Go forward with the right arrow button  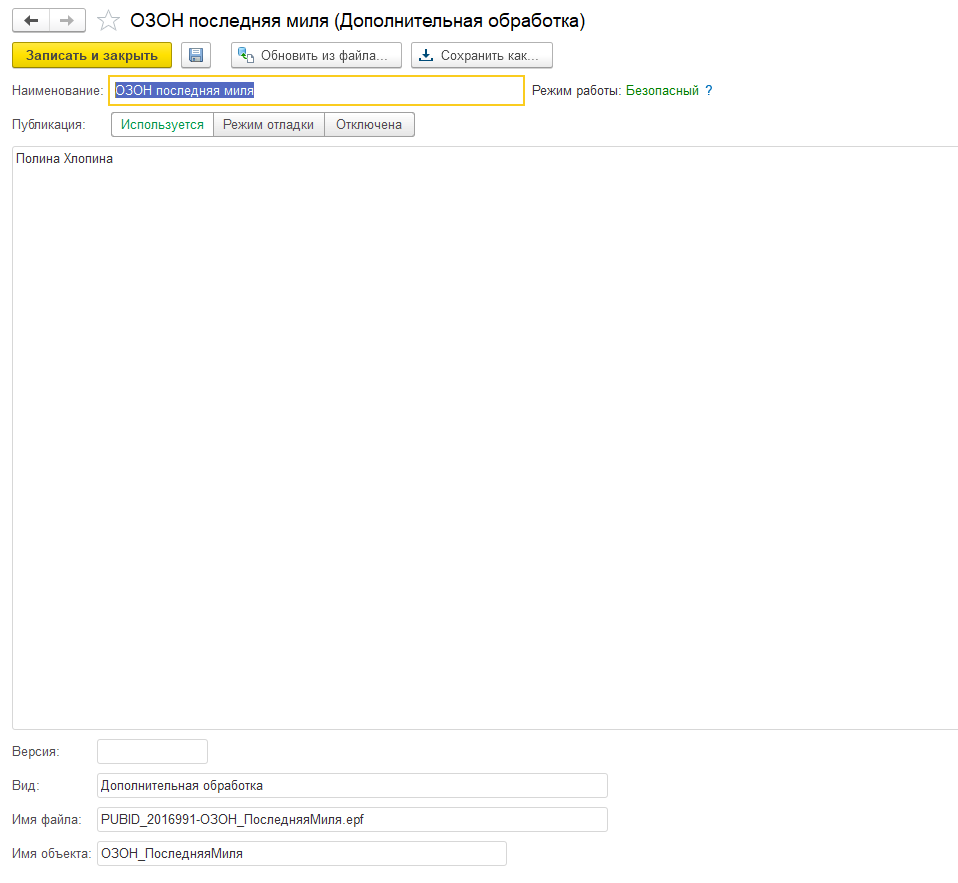tap(67, 21)
